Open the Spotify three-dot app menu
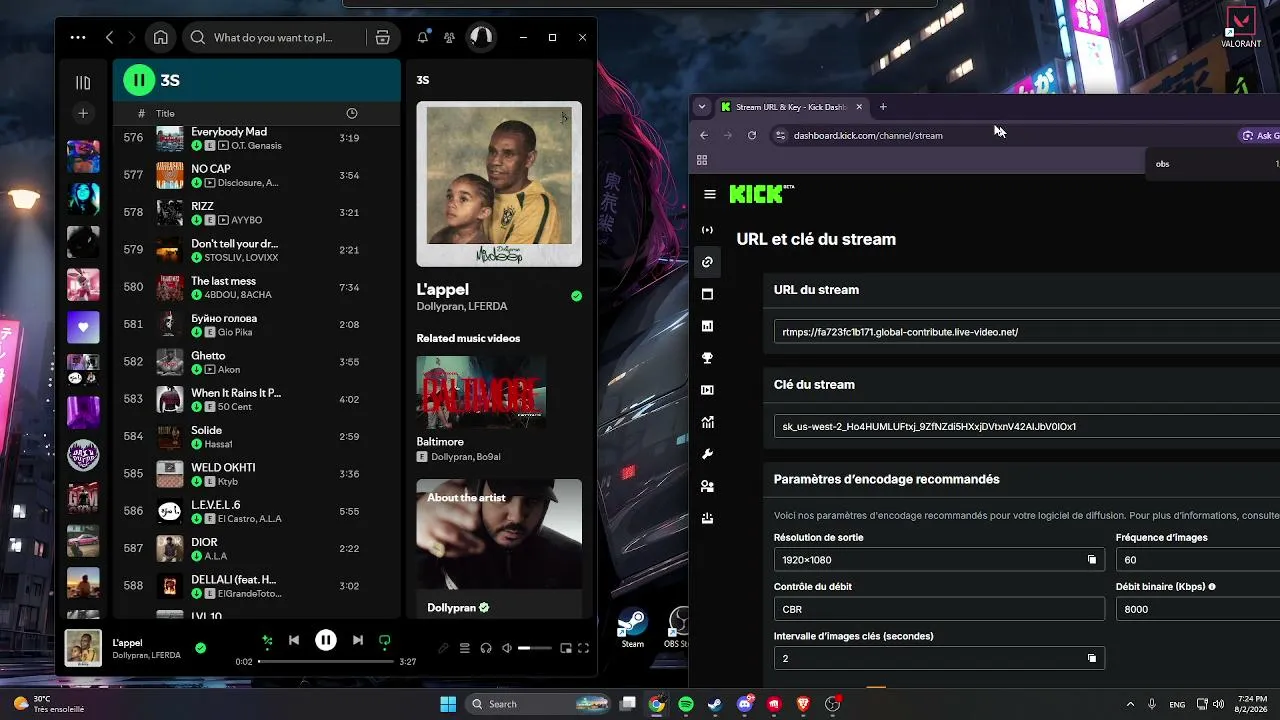1280x720 pixels. (x=78, y=38)
